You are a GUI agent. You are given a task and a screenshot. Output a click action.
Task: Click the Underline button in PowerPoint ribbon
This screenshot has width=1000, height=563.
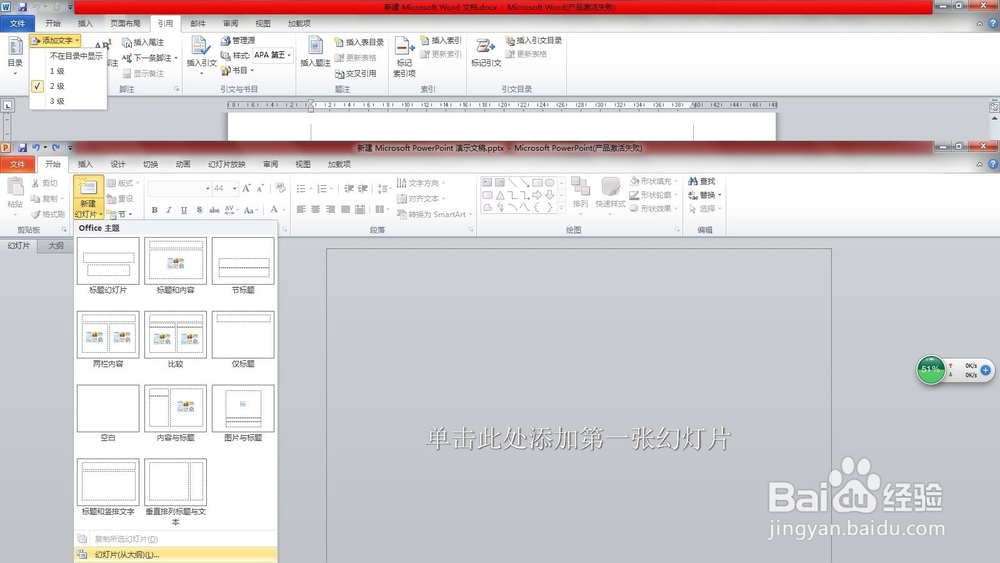coord(184,210)
